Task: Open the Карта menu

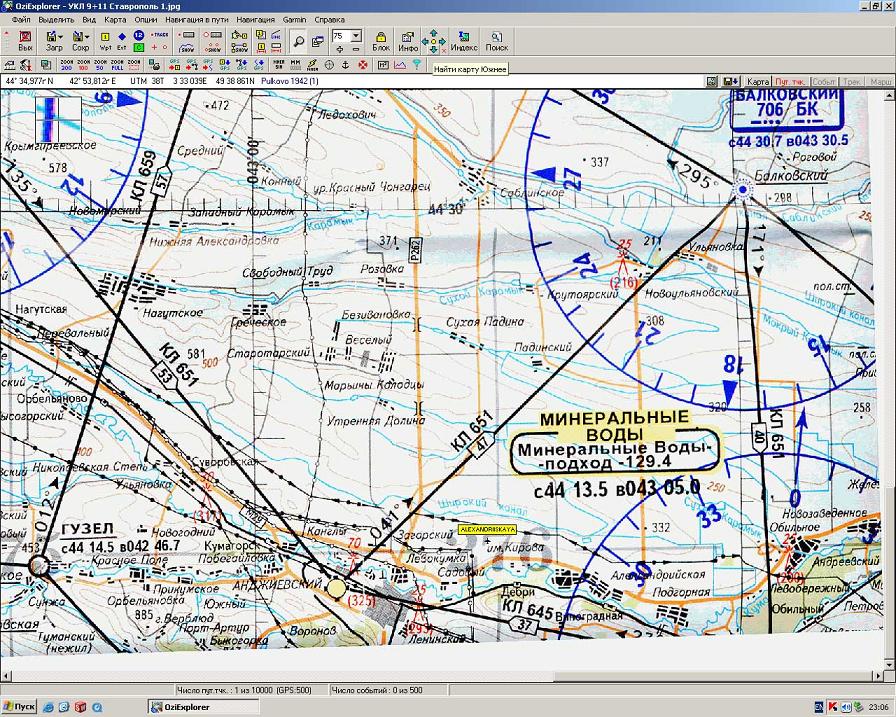Action: [x=115, y=19]
